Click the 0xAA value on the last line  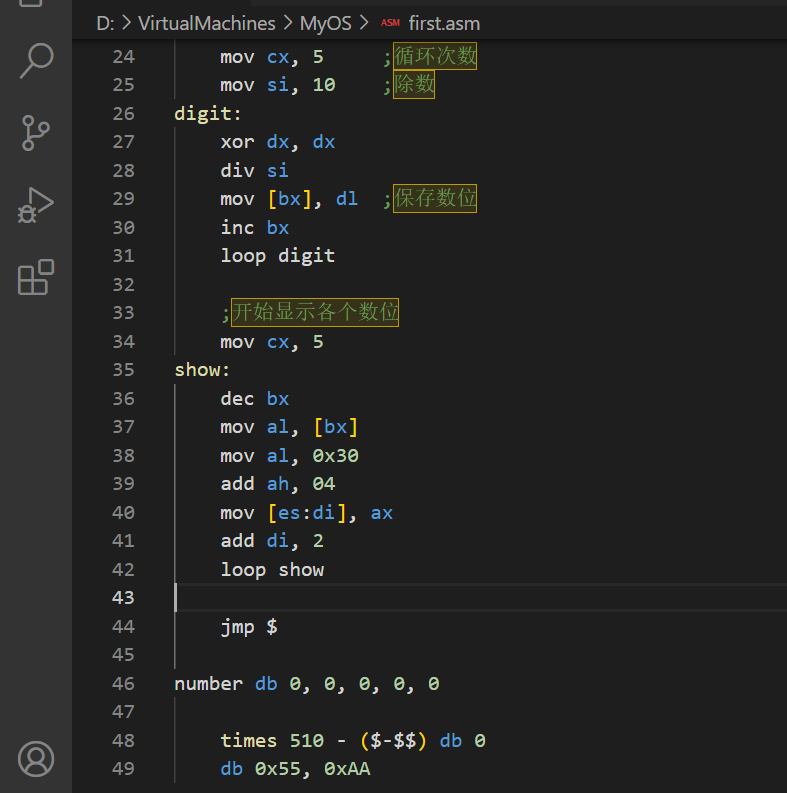(348, 769)
